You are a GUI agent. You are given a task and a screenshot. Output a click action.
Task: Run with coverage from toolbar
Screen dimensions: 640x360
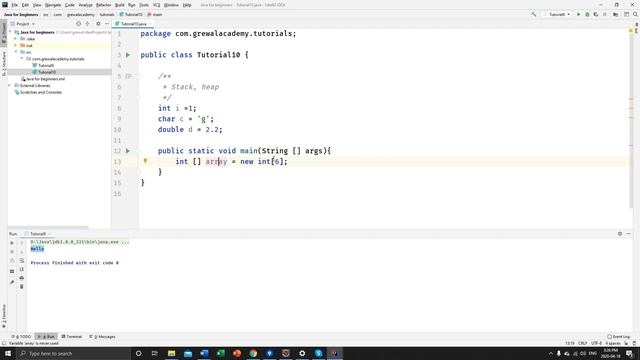click(x=596, y=14)
